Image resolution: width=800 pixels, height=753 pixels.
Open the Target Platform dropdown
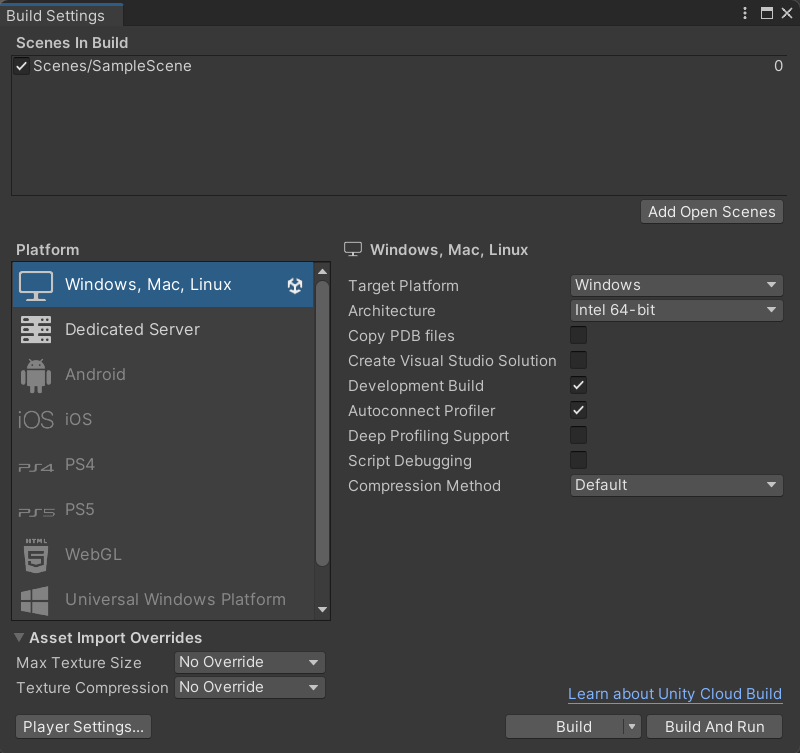click(x=676, y=285)
